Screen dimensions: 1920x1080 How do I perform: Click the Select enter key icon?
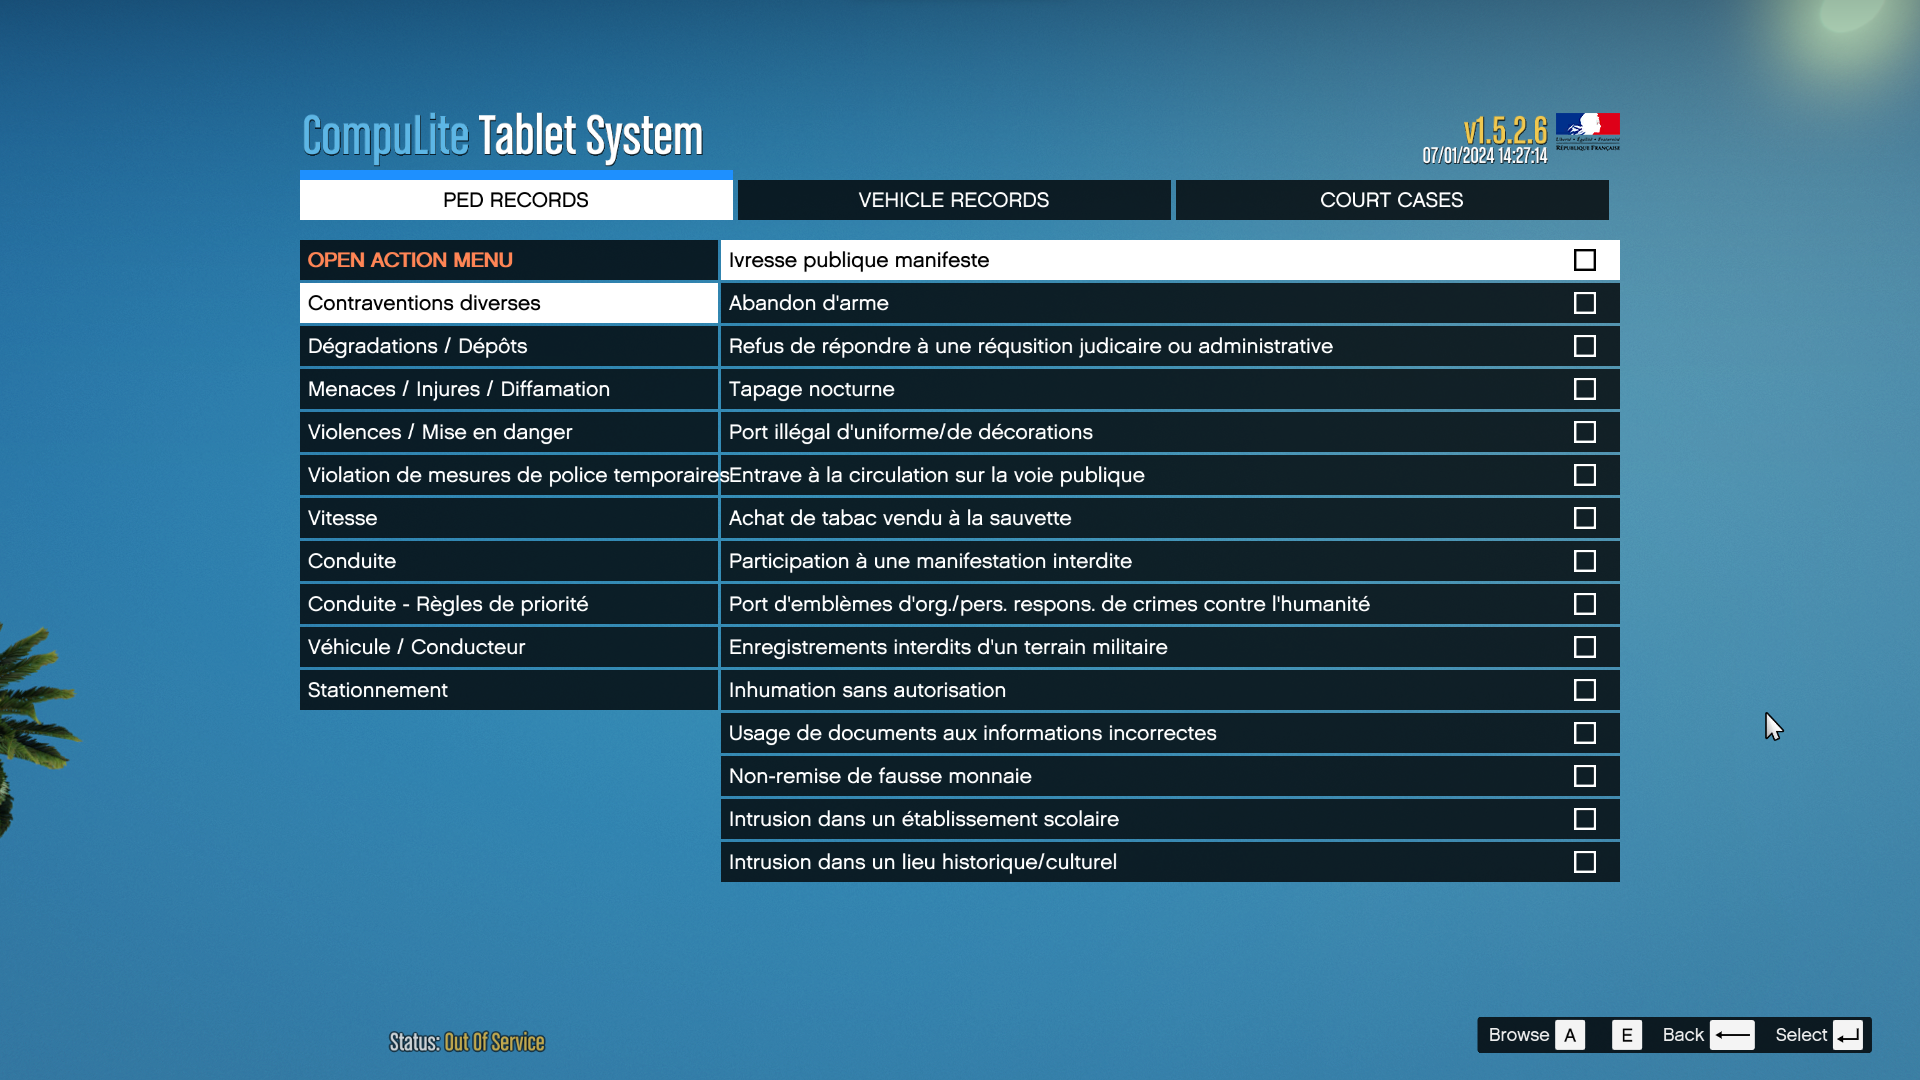1847,1035
